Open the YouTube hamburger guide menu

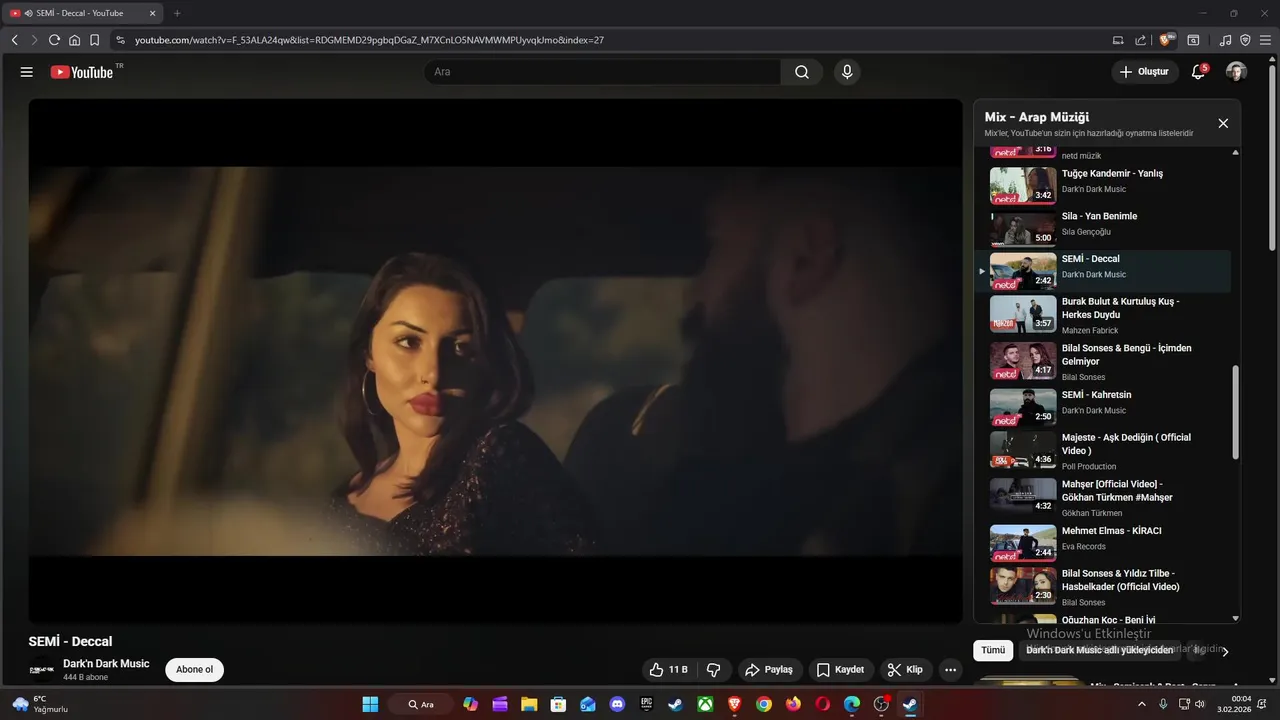pyautogui.click(x=27, y=72)
